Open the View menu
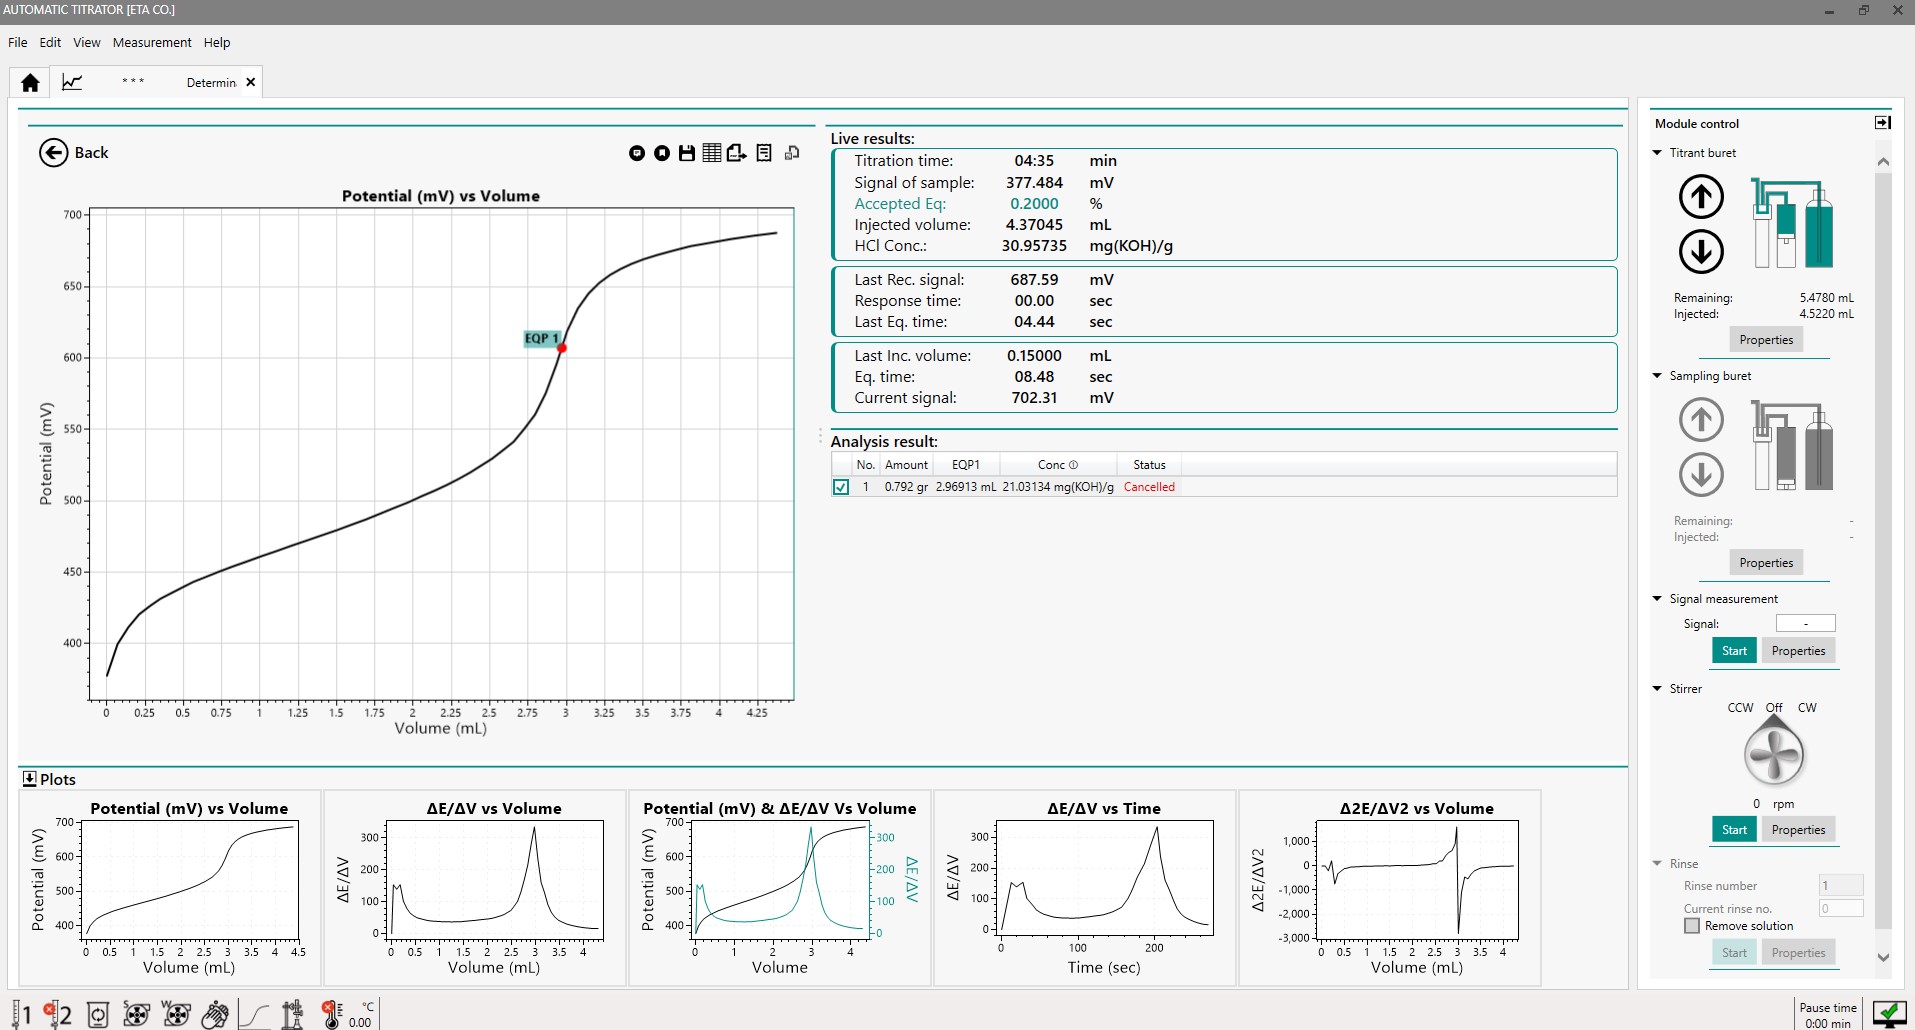 point(87,43)
